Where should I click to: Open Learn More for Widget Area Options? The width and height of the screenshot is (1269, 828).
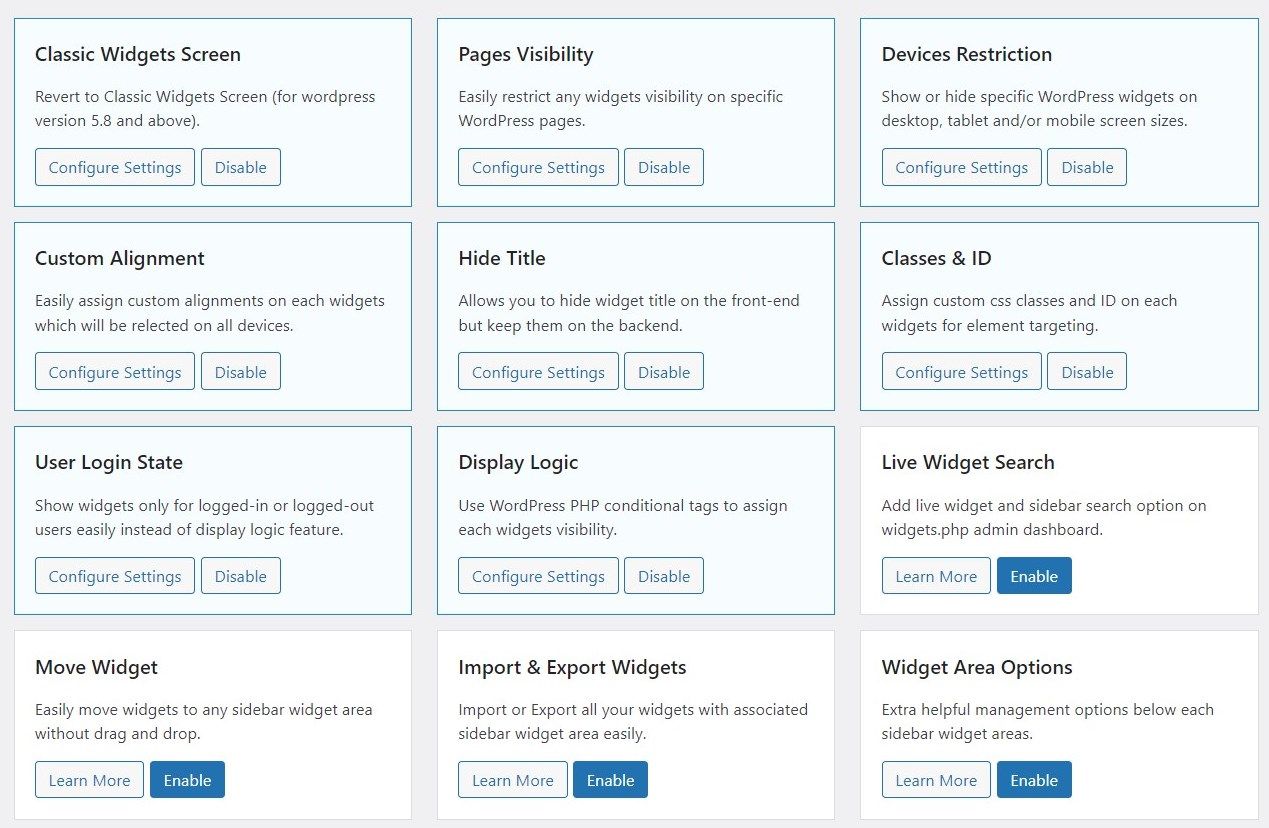pyautogui.click(x=935, y=779)
